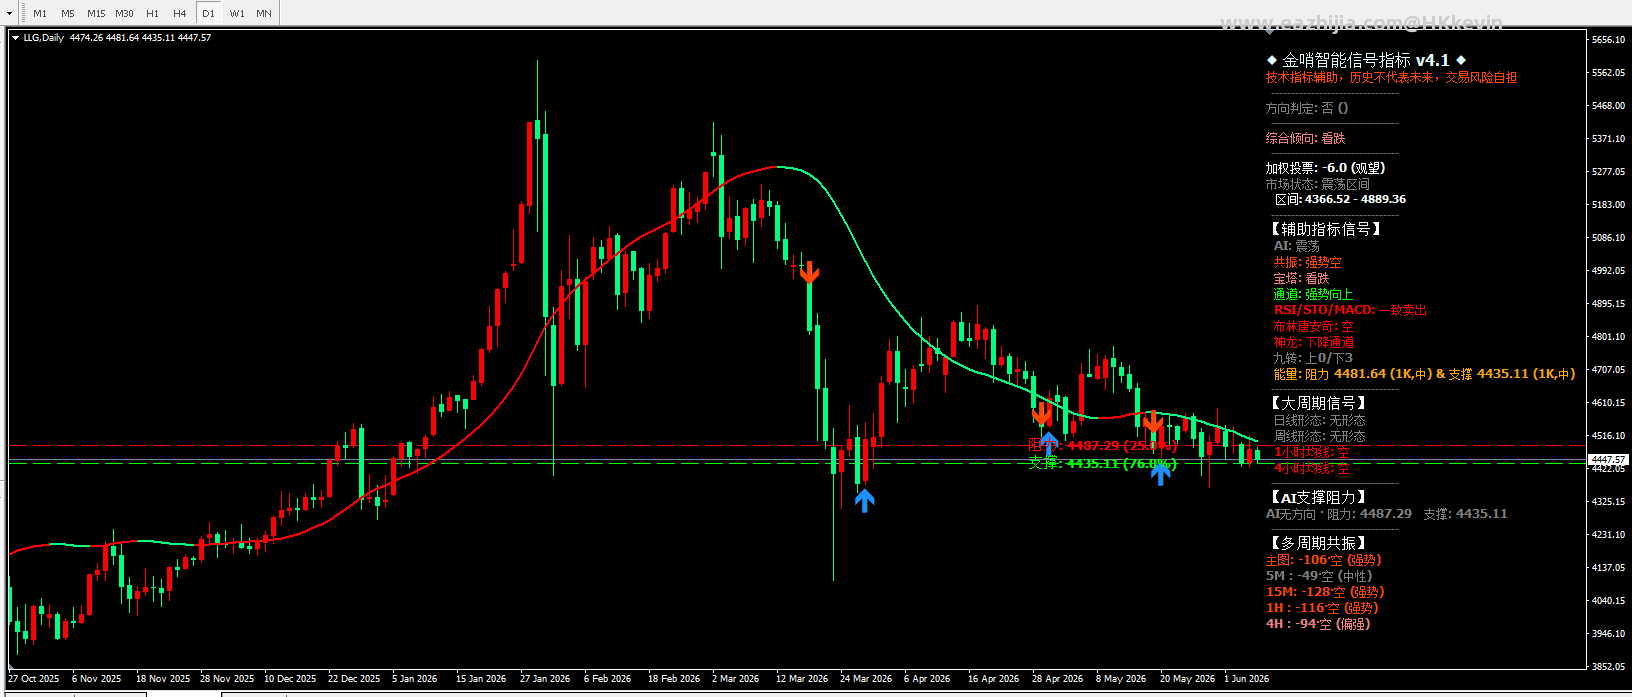Switch chart to M1 timeframe
1632x697 pixels.
click(x=40, y=13)
